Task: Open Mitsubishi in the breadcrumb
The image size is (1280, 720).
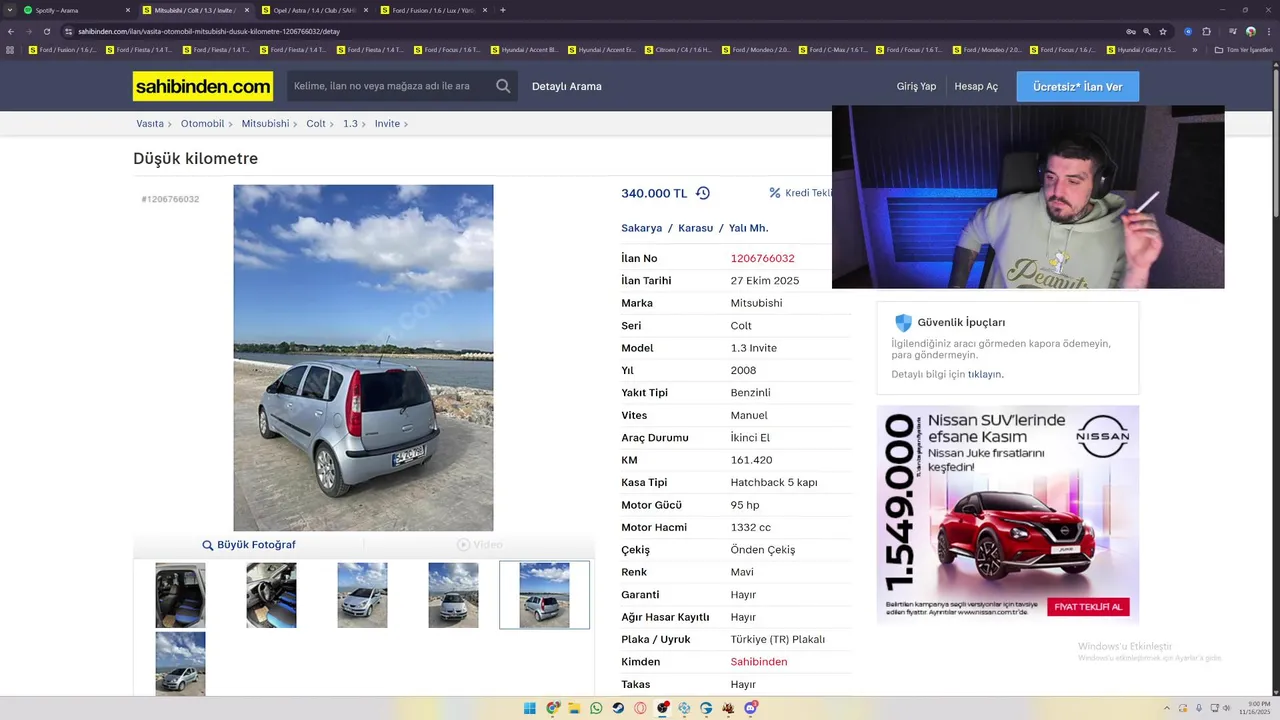Action: [x=265, y=124]
